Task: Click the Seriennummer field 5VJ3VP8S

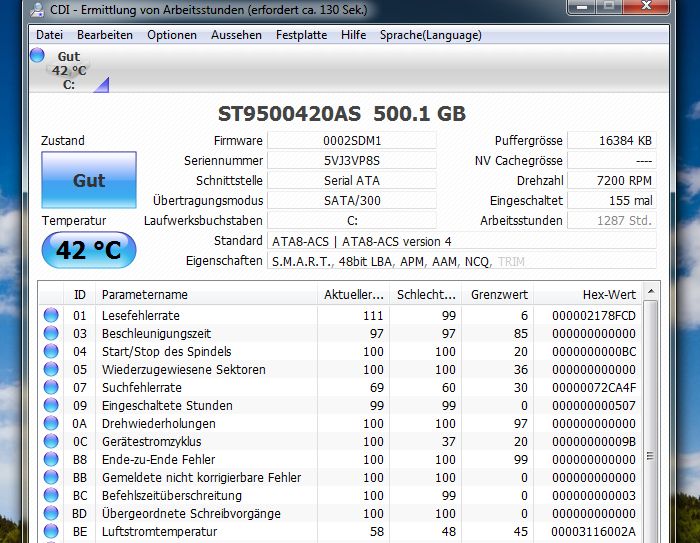Action: [x=352, y=161]
